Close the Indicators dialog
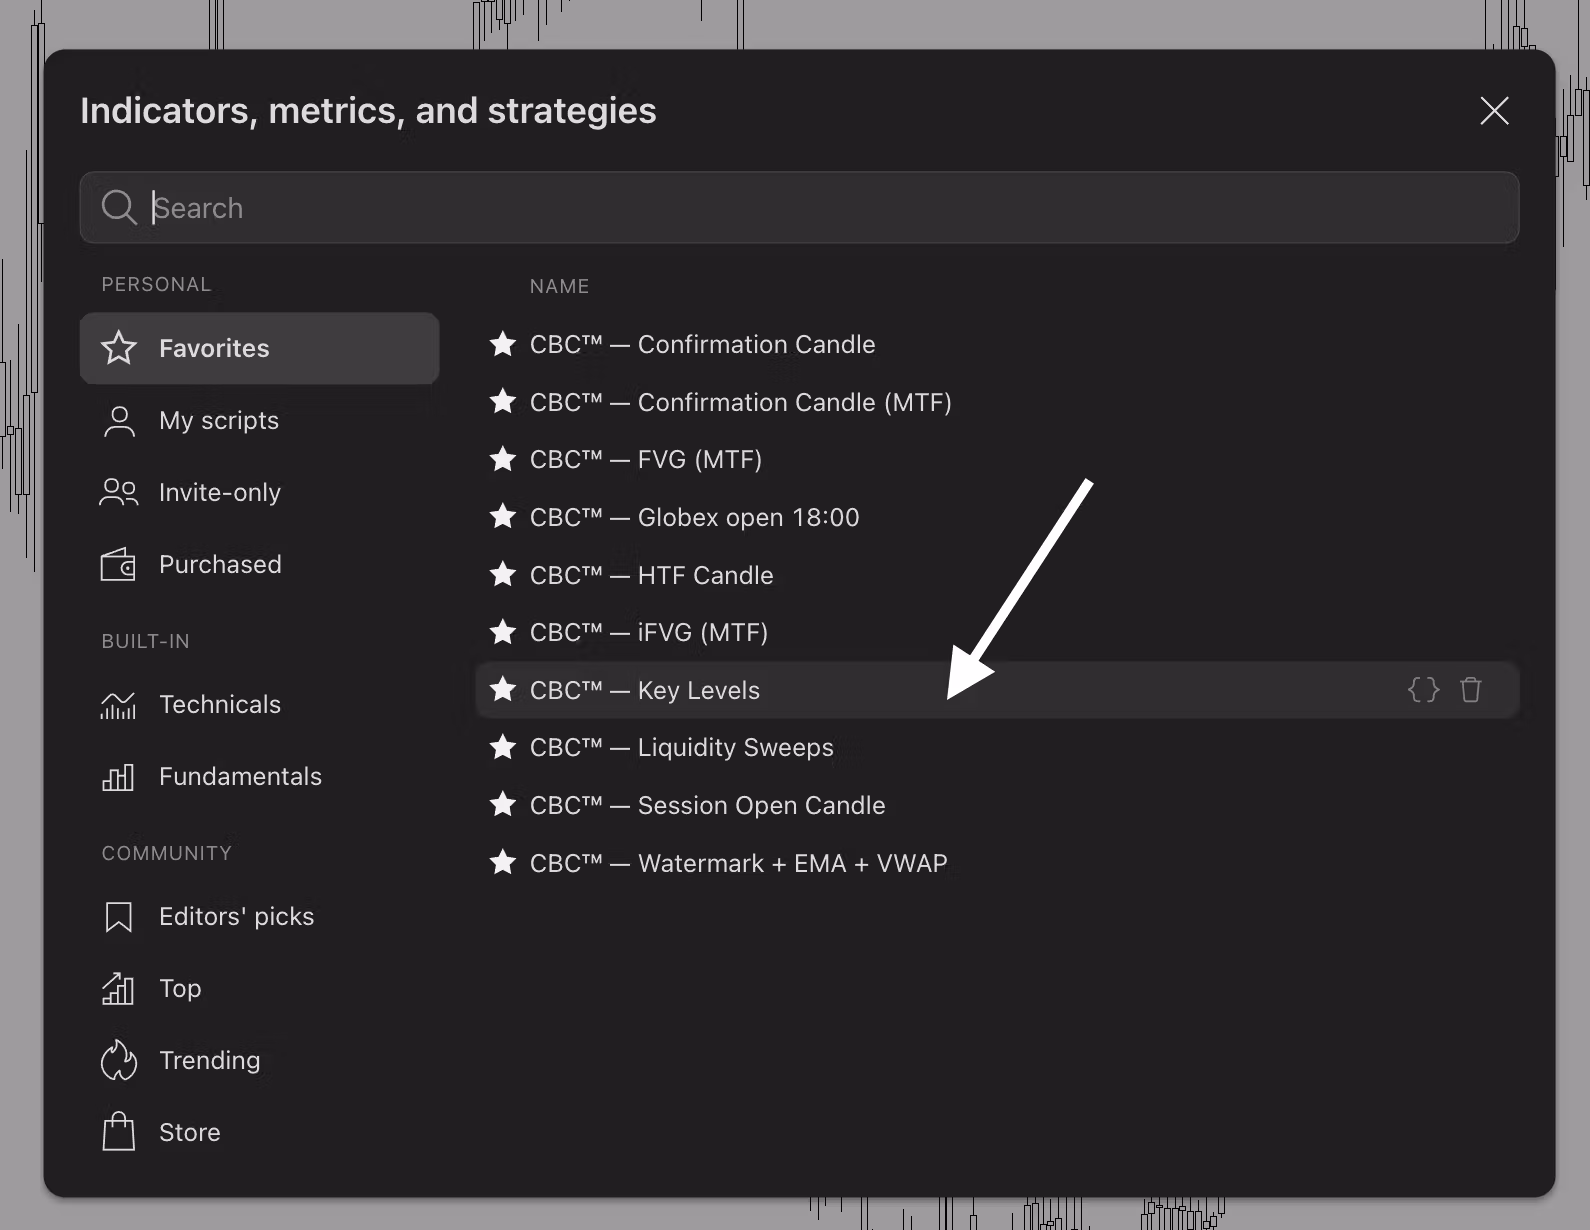Image resolution: width=1590 pixels, height=1230 pixels. coord(1494,111)
